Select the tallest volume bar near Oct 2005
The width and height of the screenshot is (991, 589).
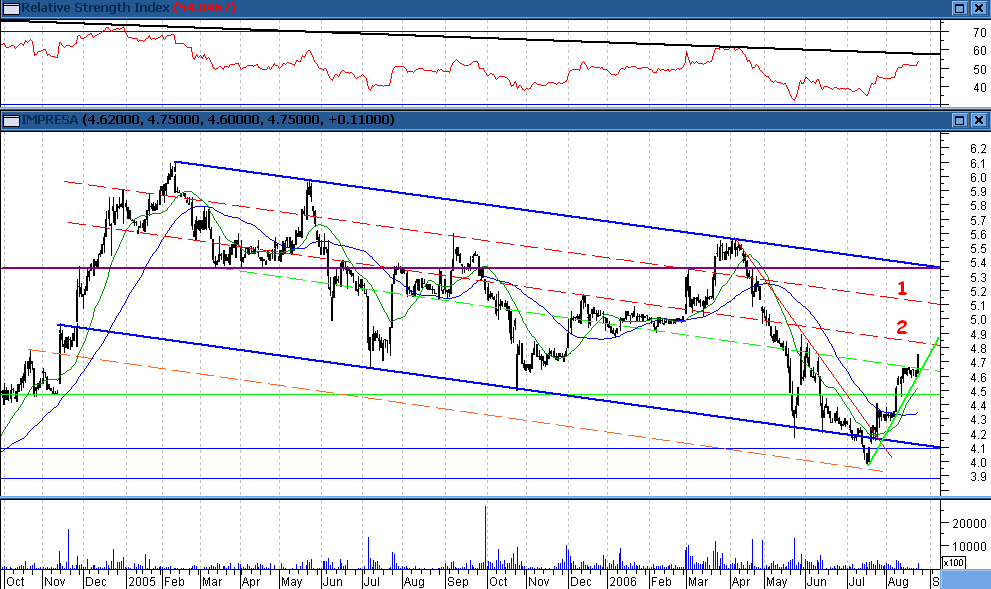485,537
